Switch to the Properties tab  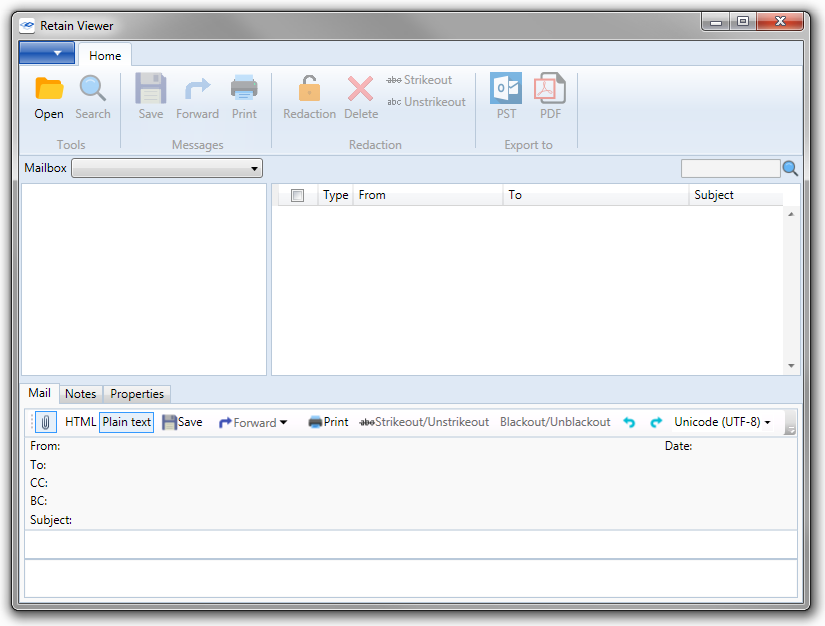click(x=137, y=394)
